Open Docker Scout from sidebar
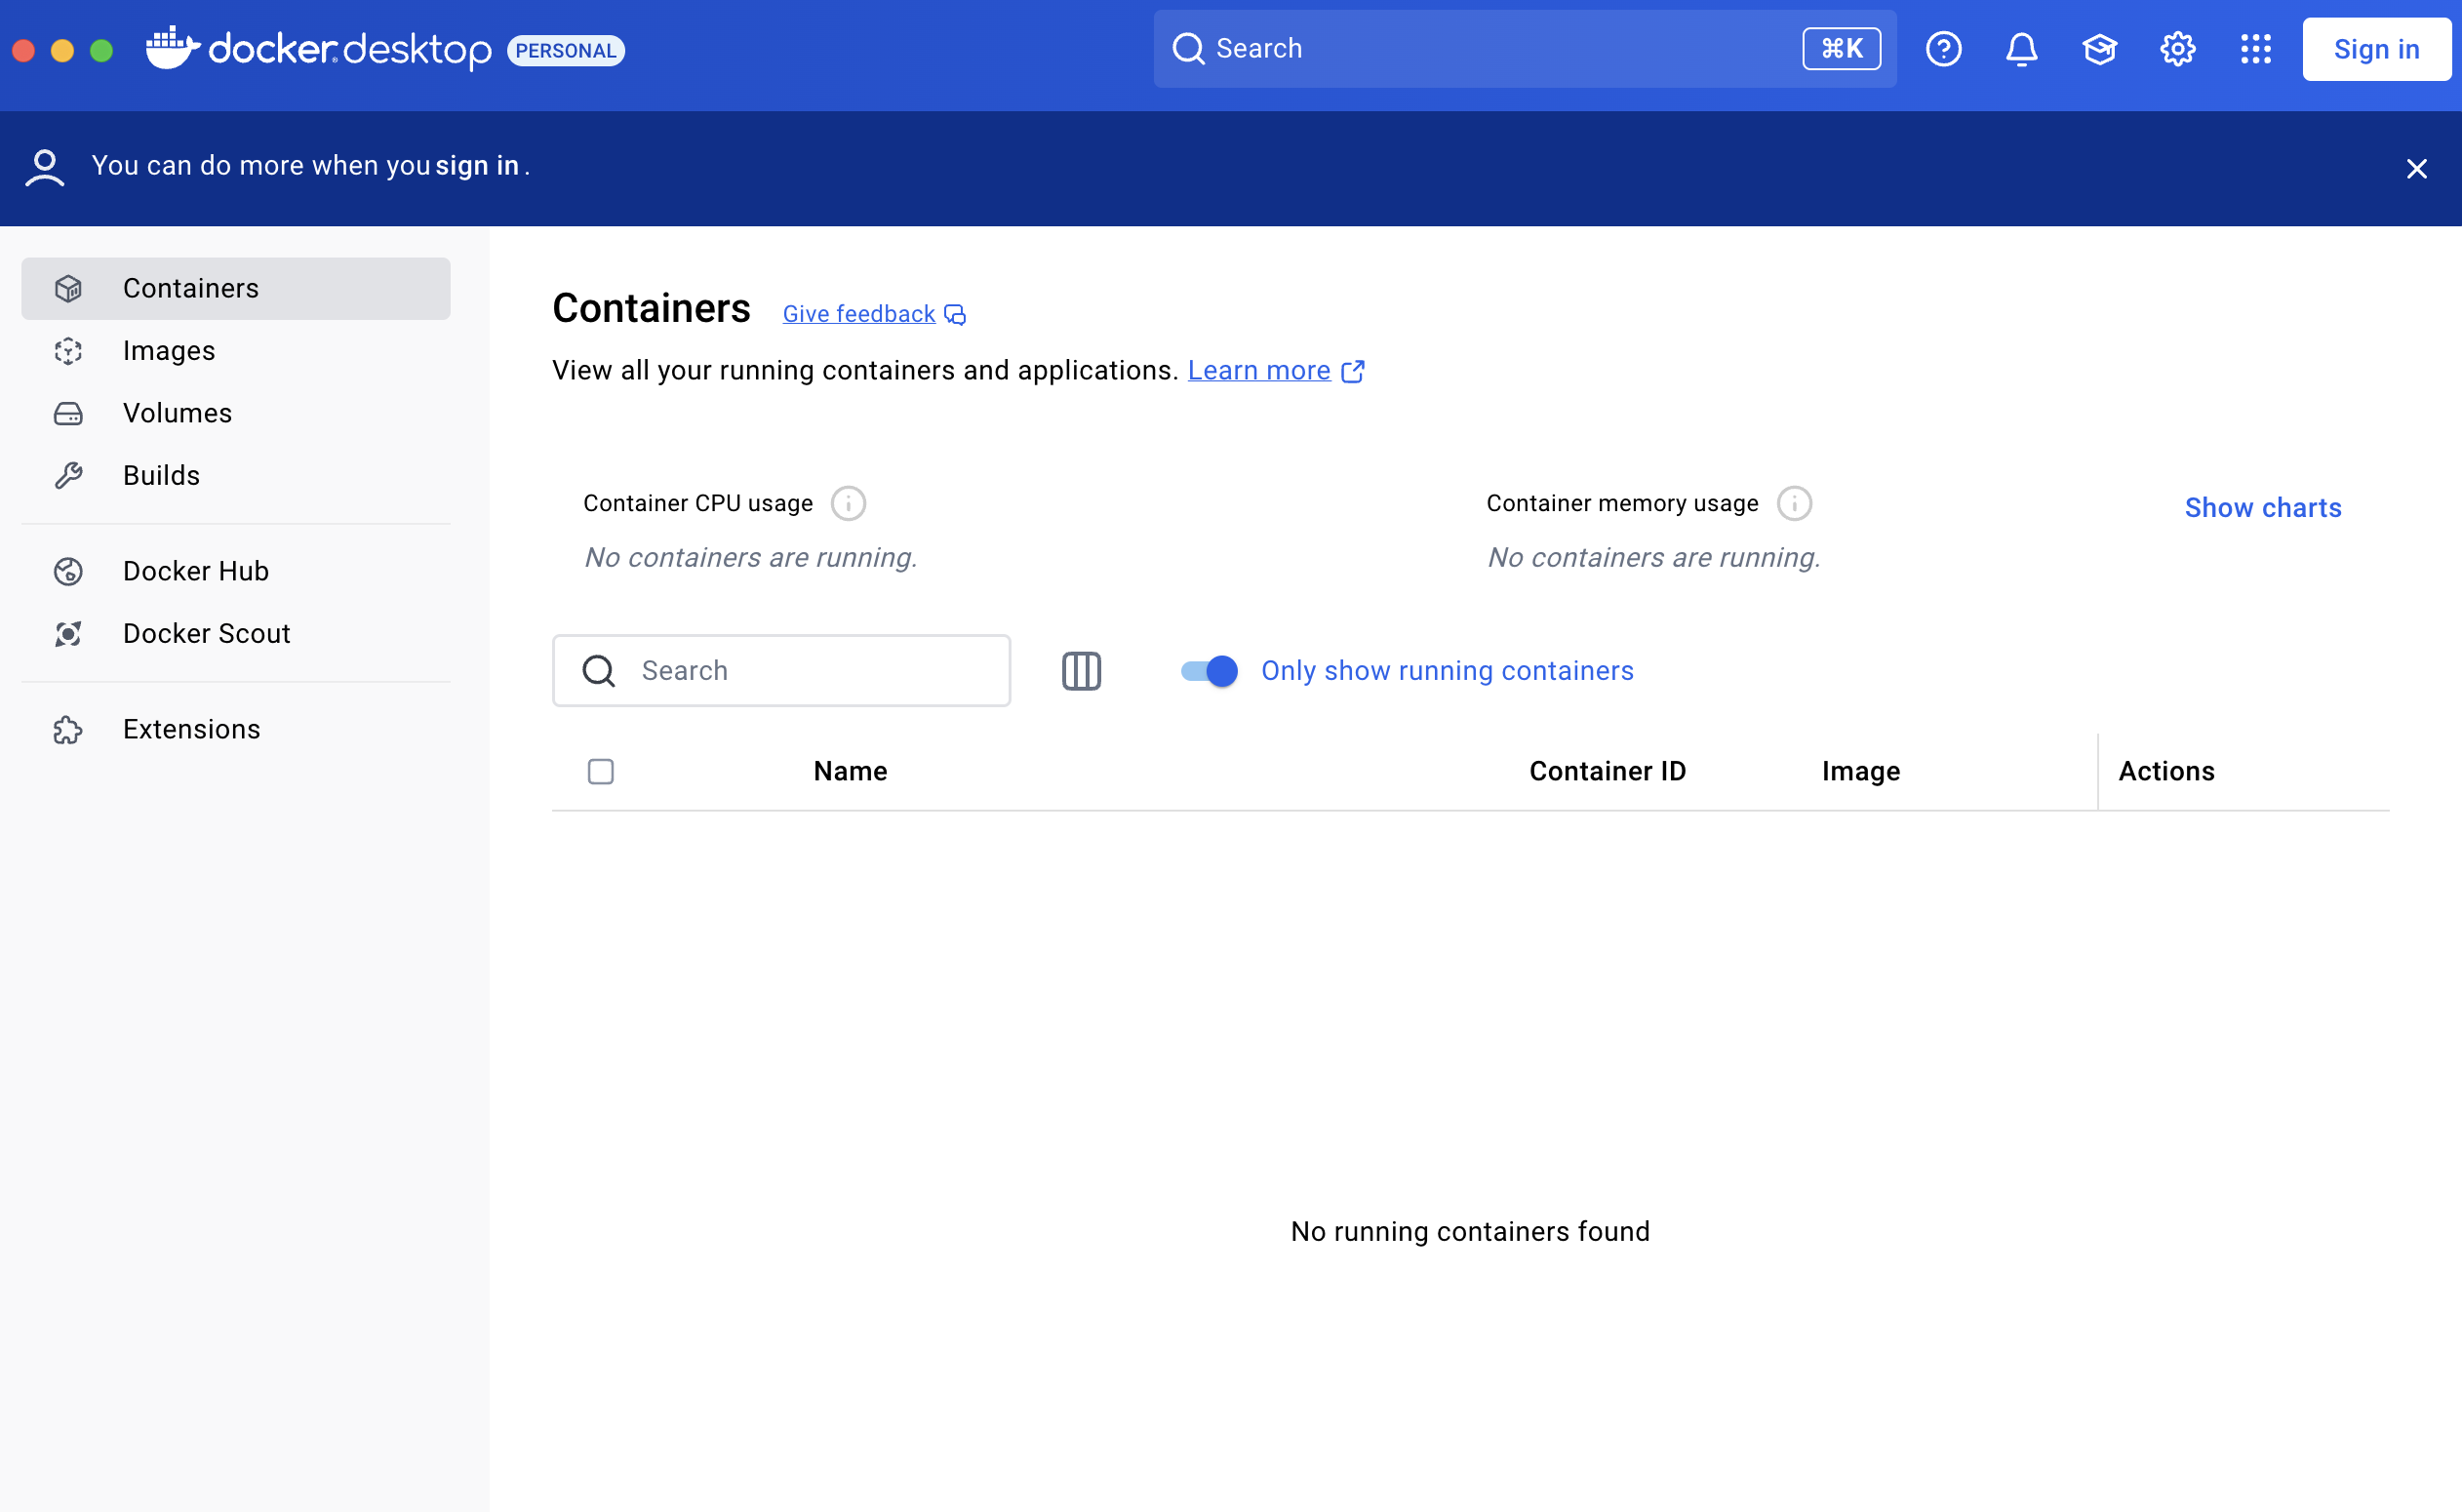Screen dimensions: 2462x1512 [x=206, y=633]
